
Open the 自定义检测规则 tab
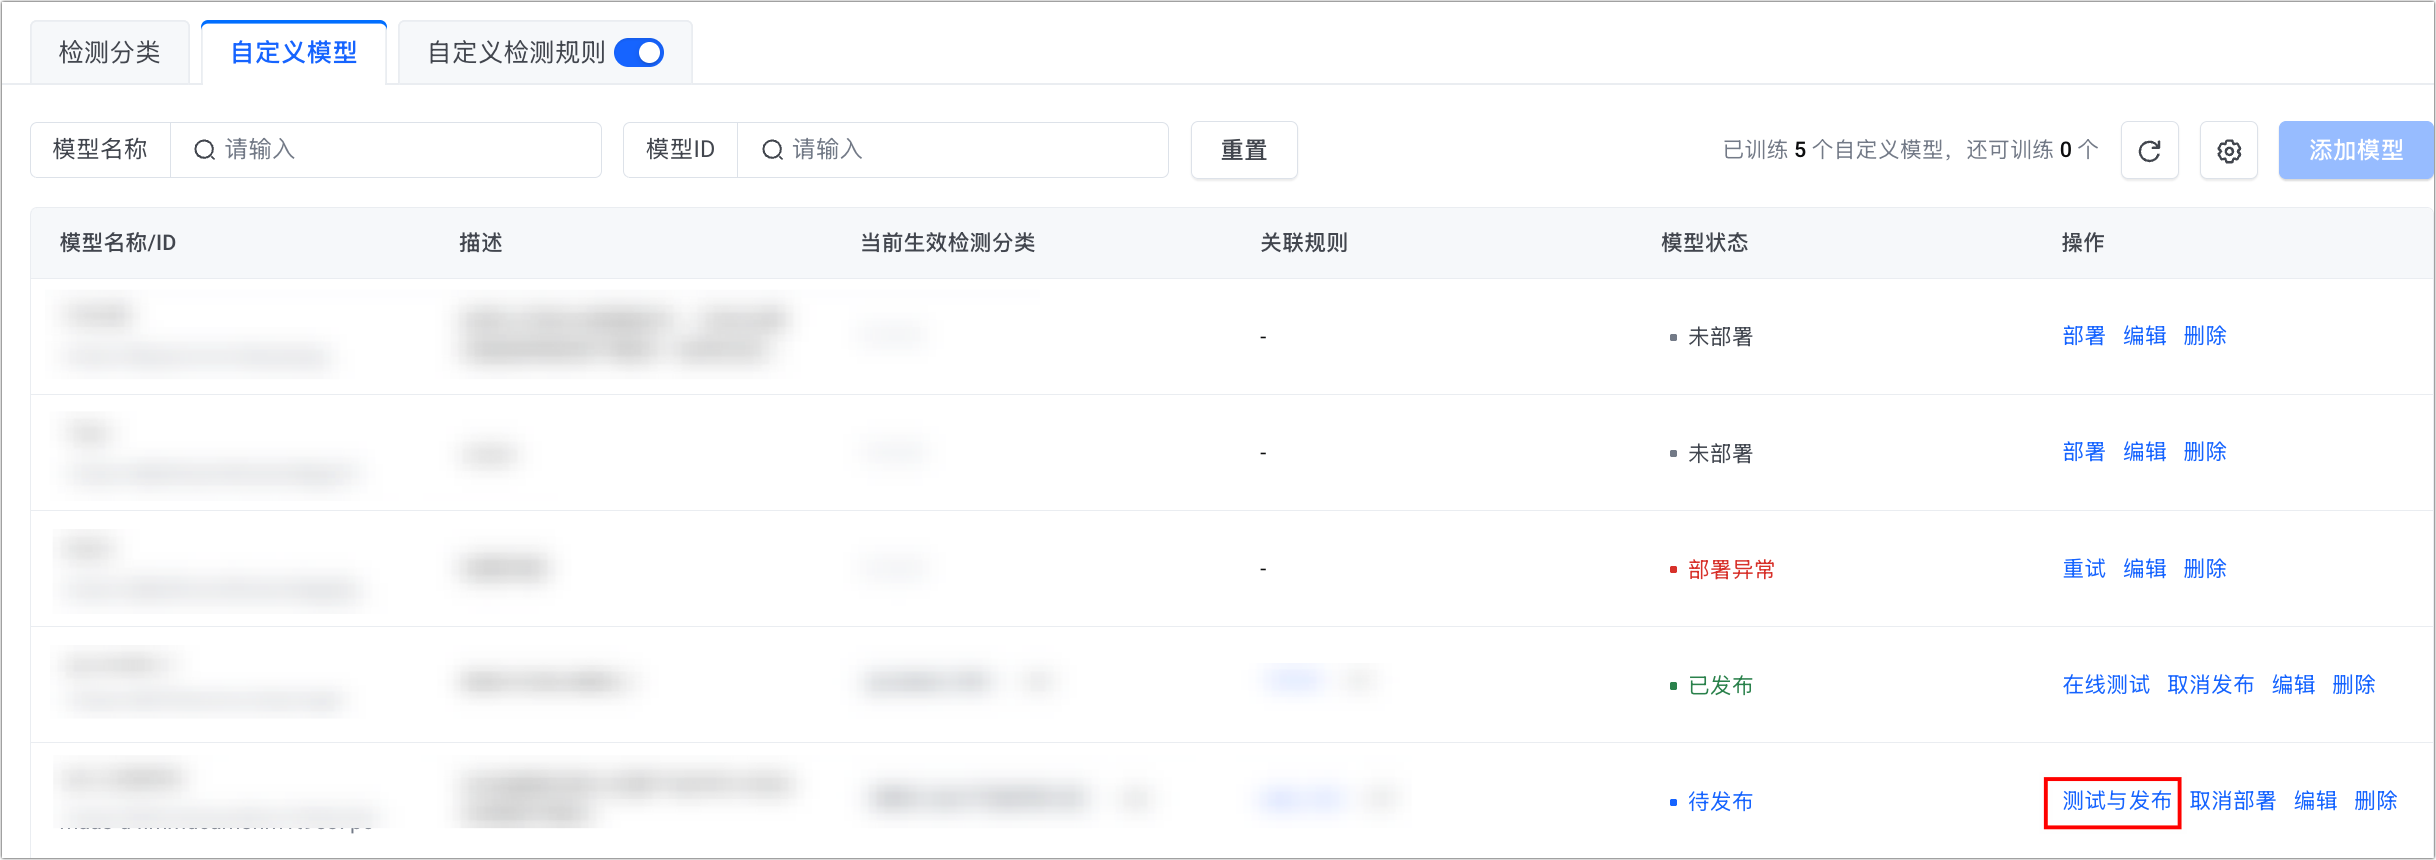click(x=516, y=52)
